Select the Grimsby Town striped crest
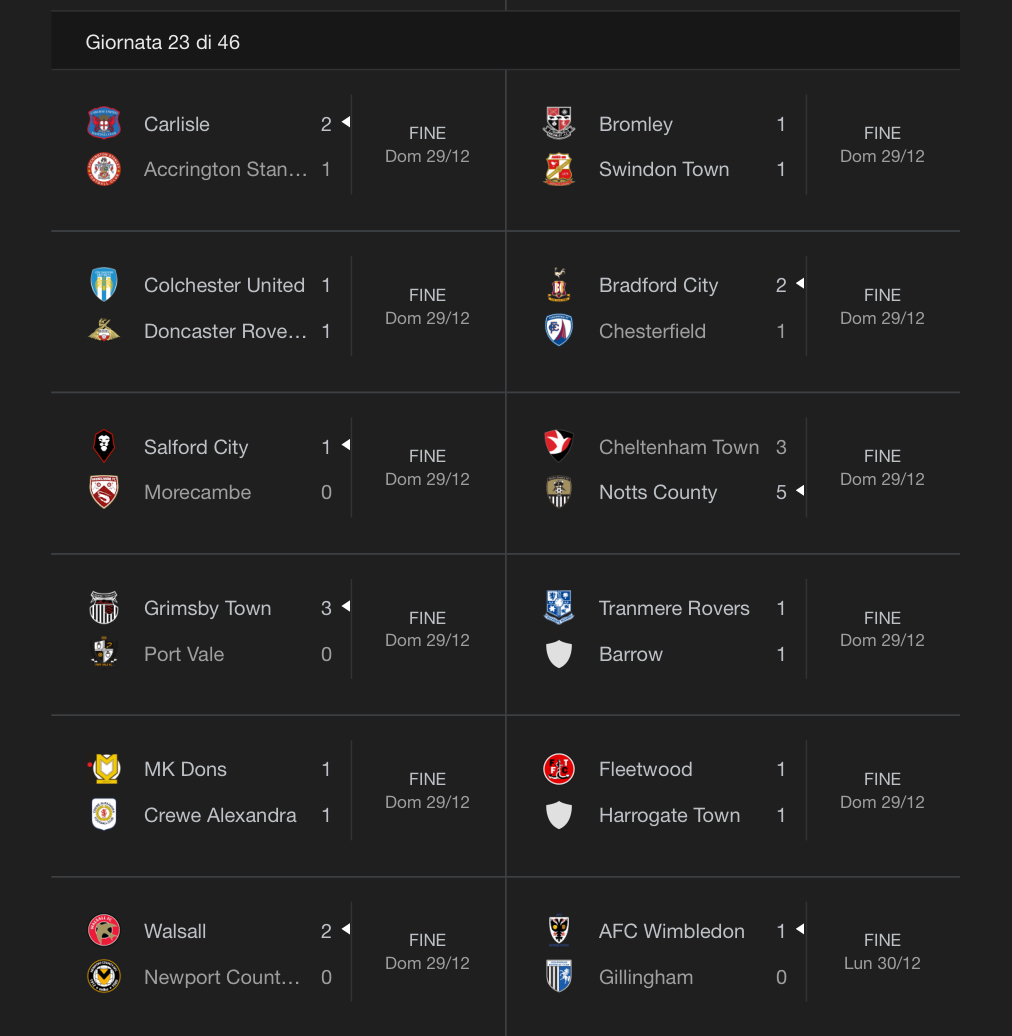Viewport: 1012px width, 1036px height. coord(104,608)
